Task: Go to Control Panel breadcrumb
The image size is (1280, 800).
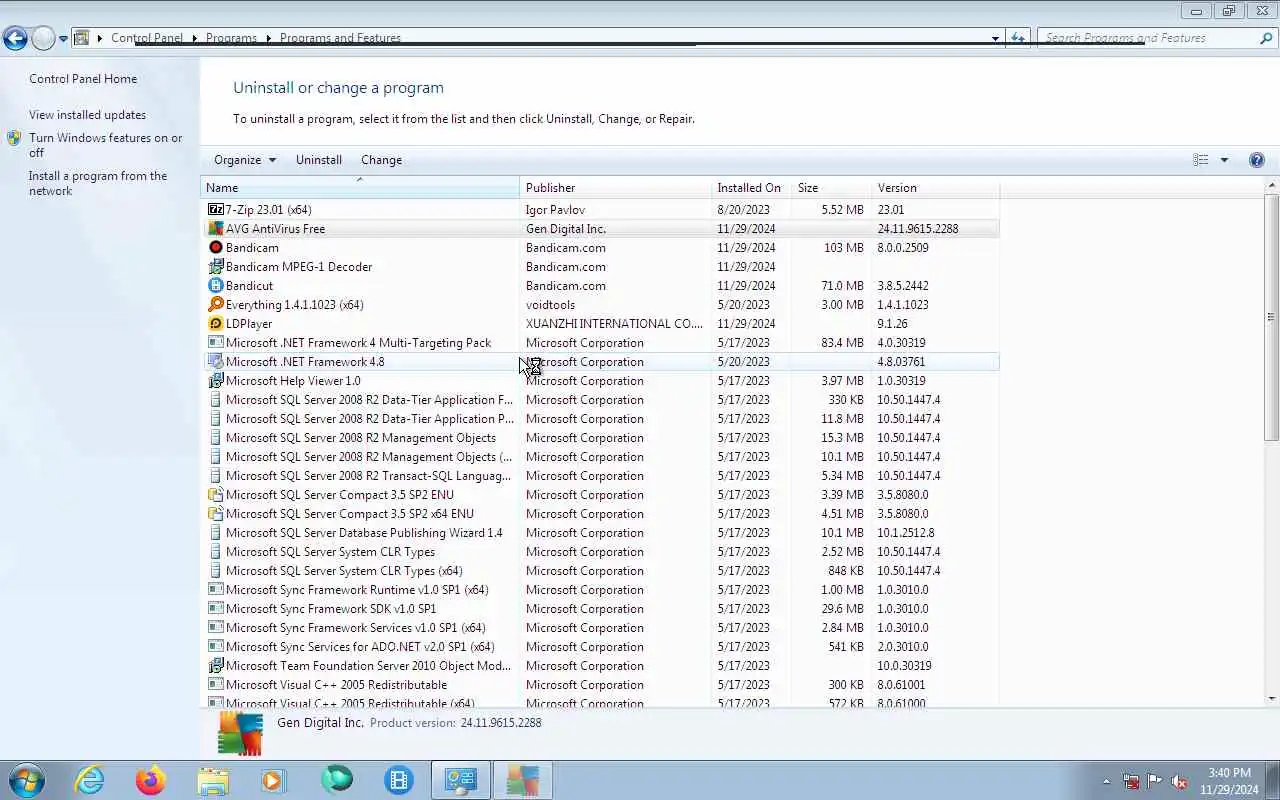Action: point(147,38)
